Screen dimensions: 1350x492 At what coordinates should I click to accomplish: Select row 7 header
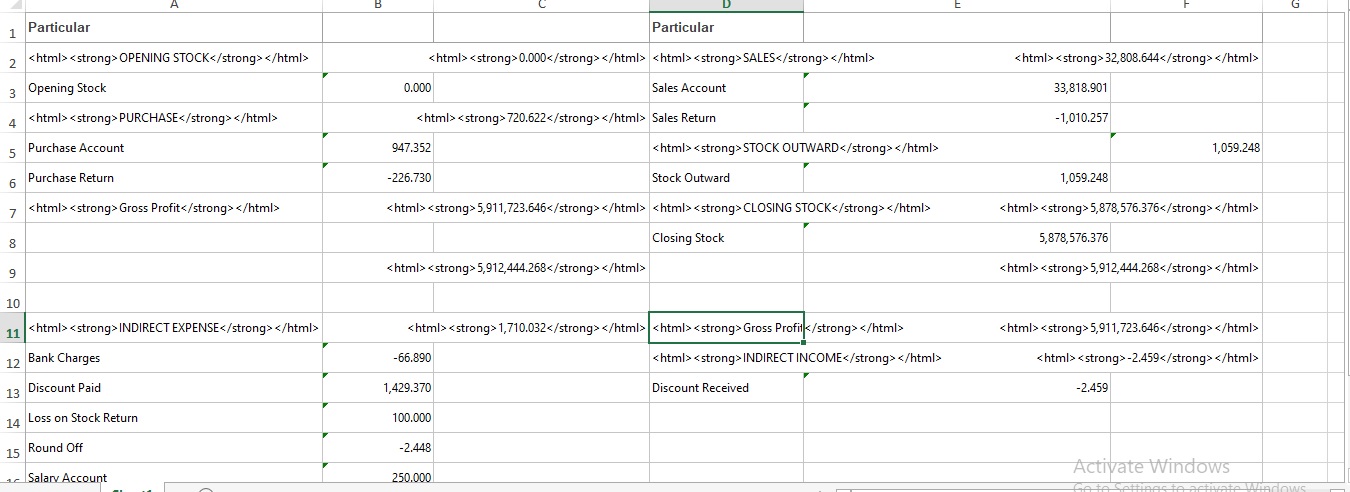click(11, 214)
